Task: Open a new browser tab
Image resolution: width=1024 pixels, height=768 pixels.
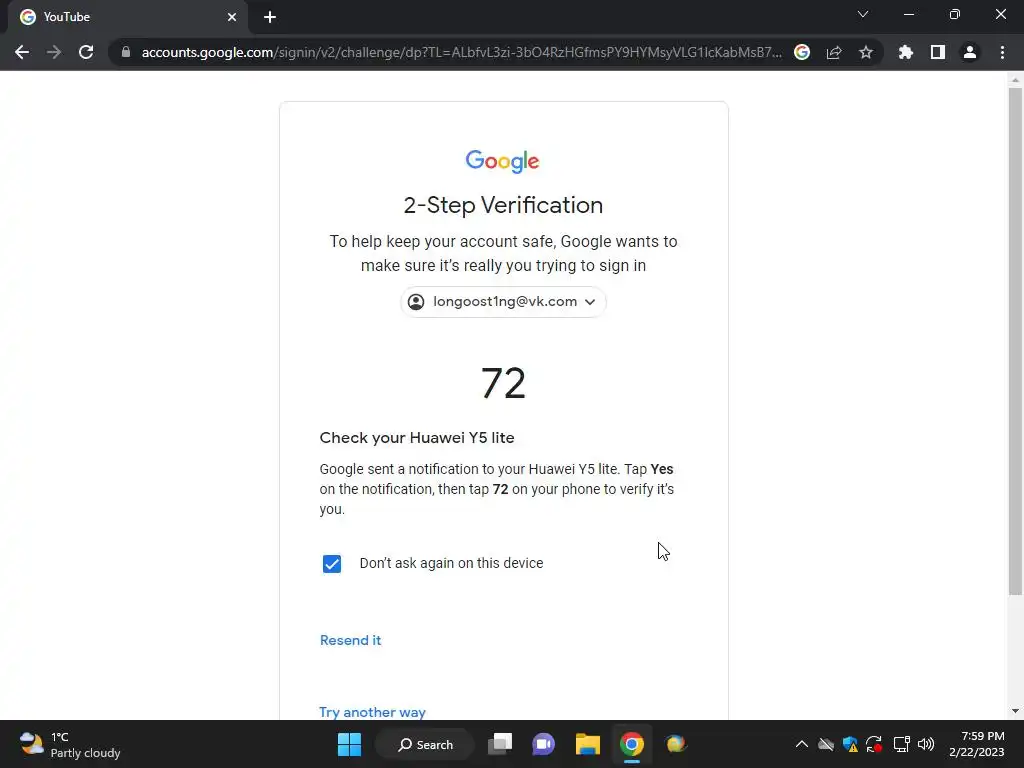Action: click(x=270, y=17)
